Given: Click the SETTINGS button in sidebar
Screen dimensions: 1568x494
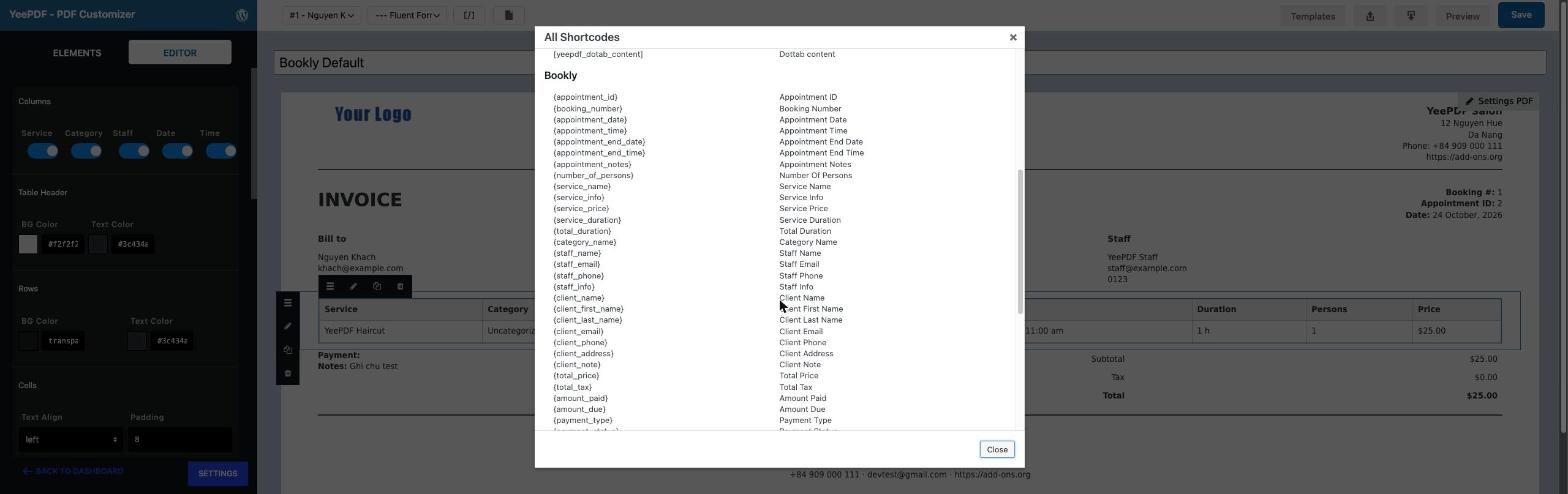Looking at the screenshot, I should click(x=217, y=473).
